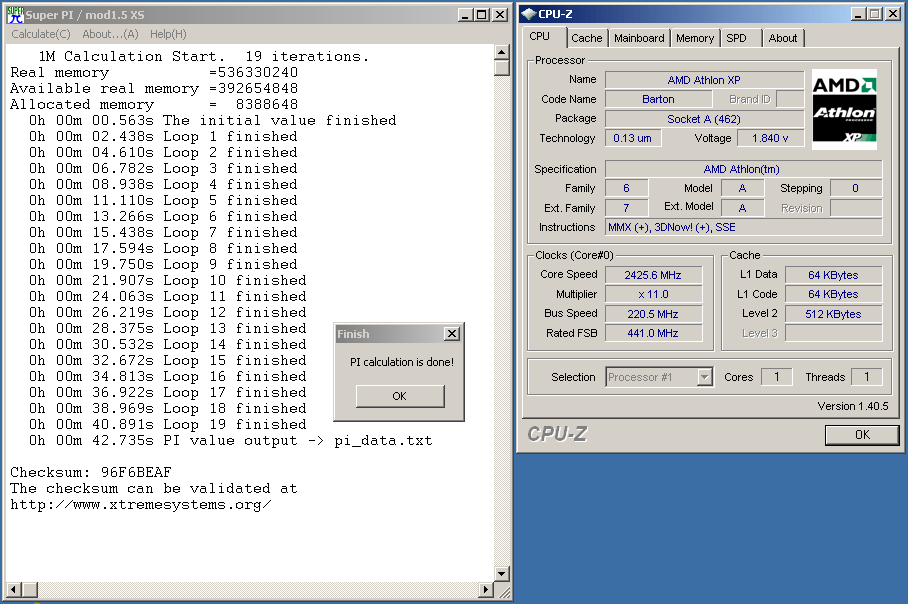Click the 'Checksum: 96F6BEAF' line
Screen dimensions: 908x604
tap(90, 473)
